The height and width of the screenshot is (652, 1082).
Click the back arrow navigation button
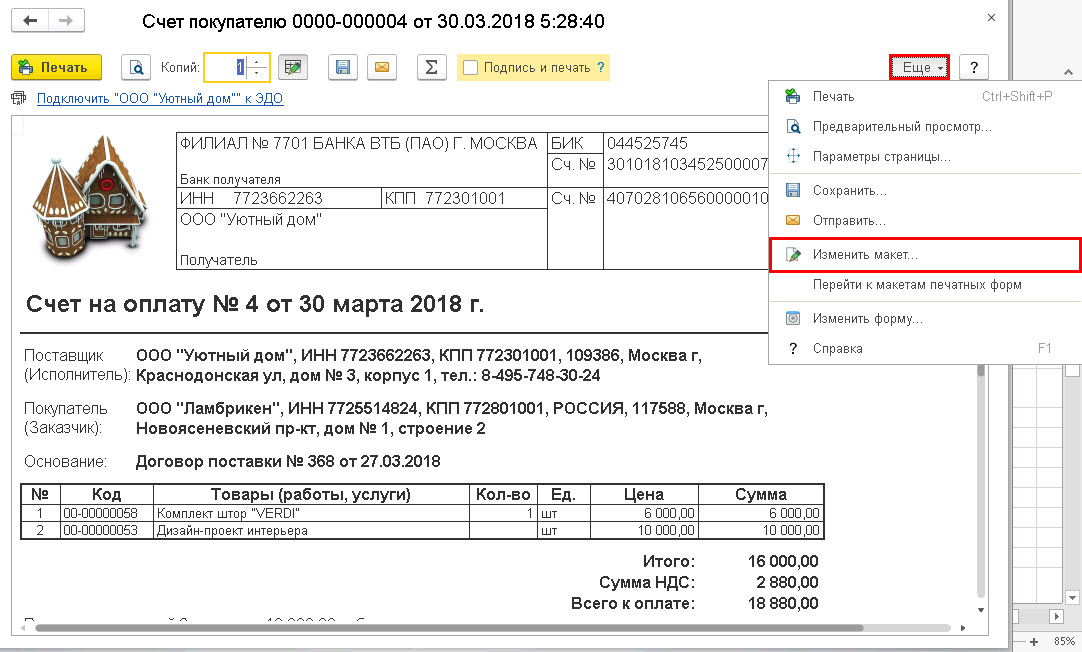pyautogui.click(x=30, y=21)
